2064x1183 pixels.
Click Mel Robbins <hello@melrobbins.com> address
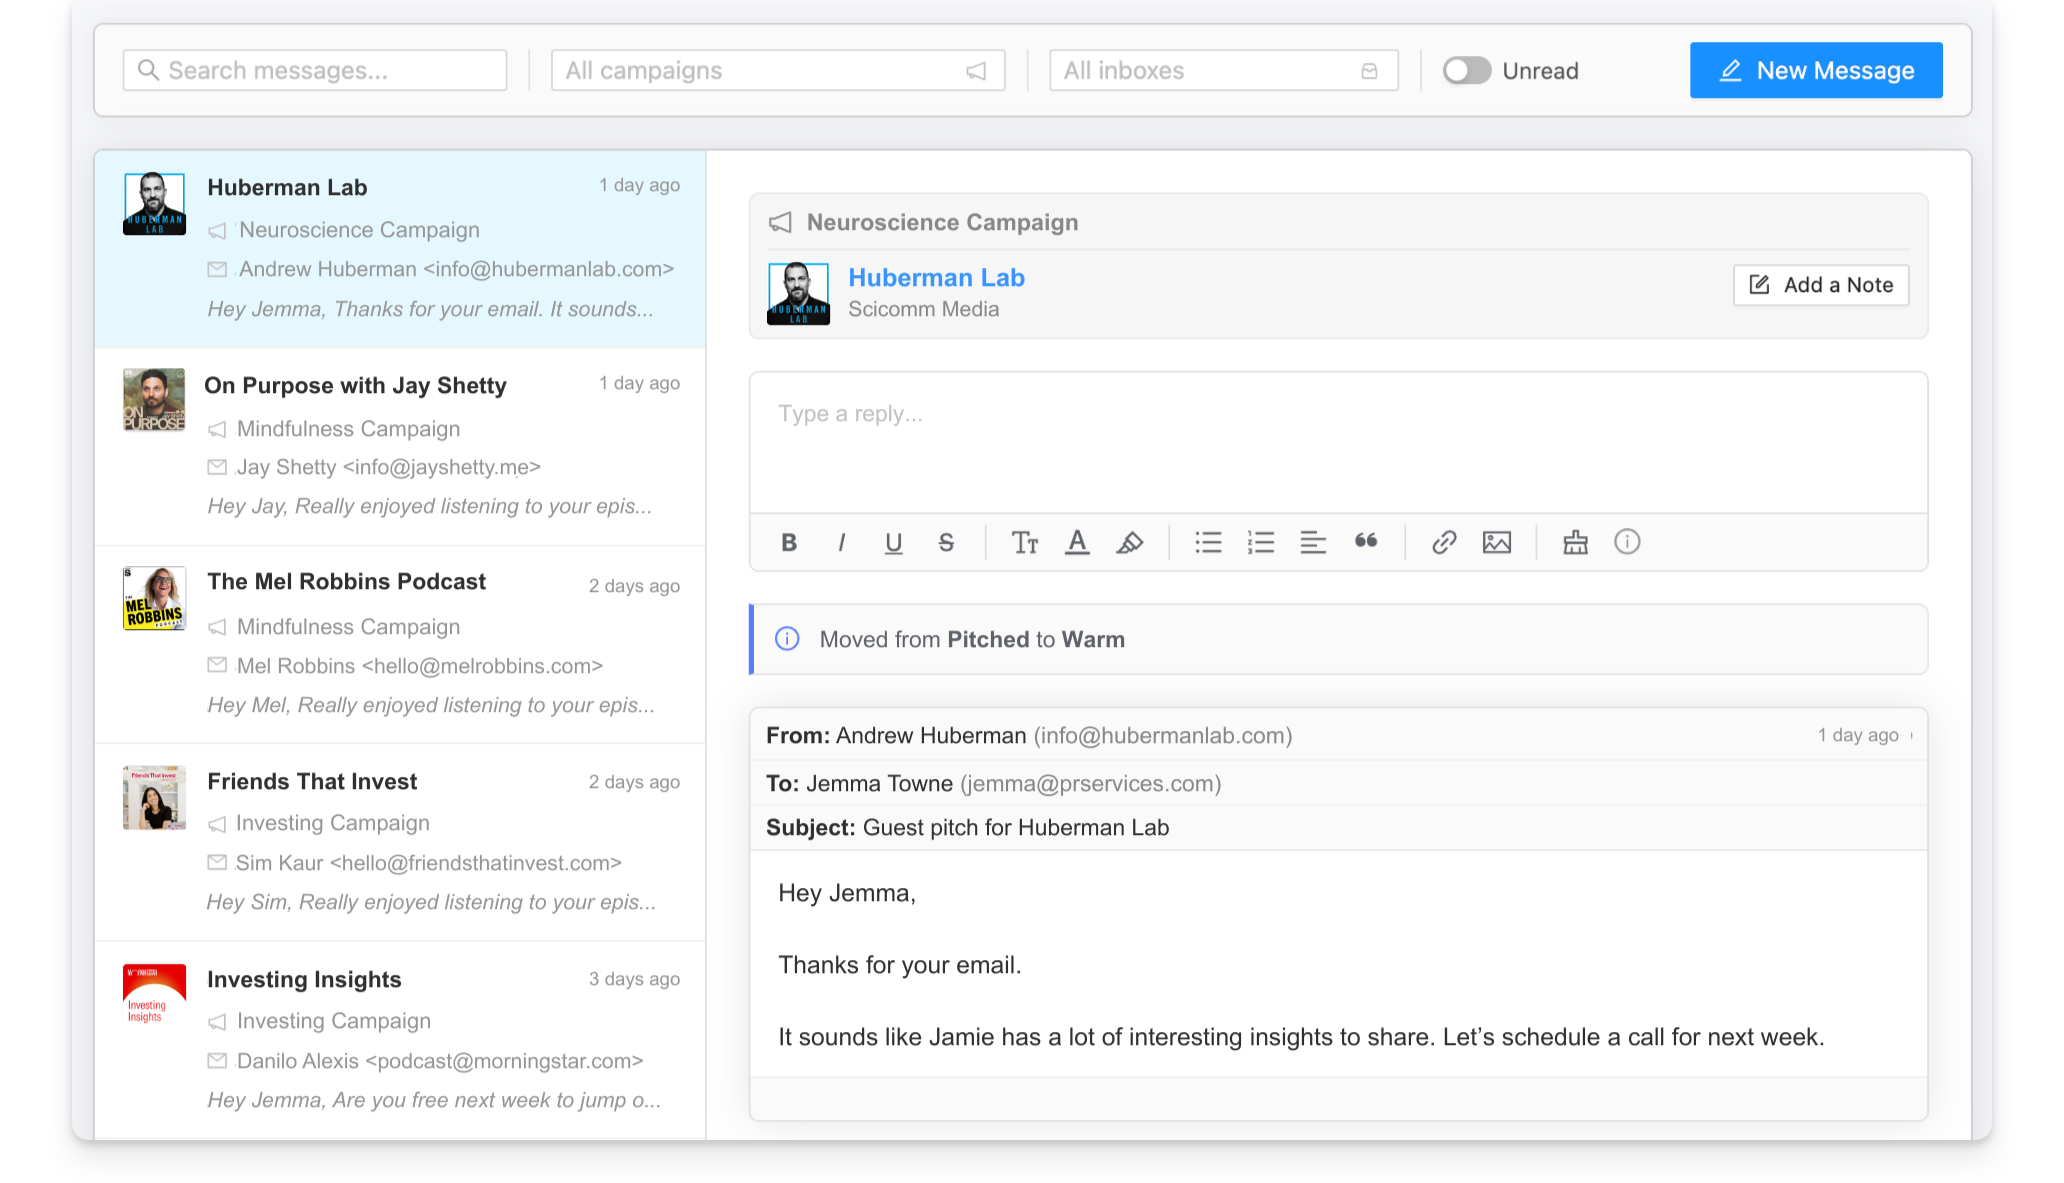pos(420,666)
